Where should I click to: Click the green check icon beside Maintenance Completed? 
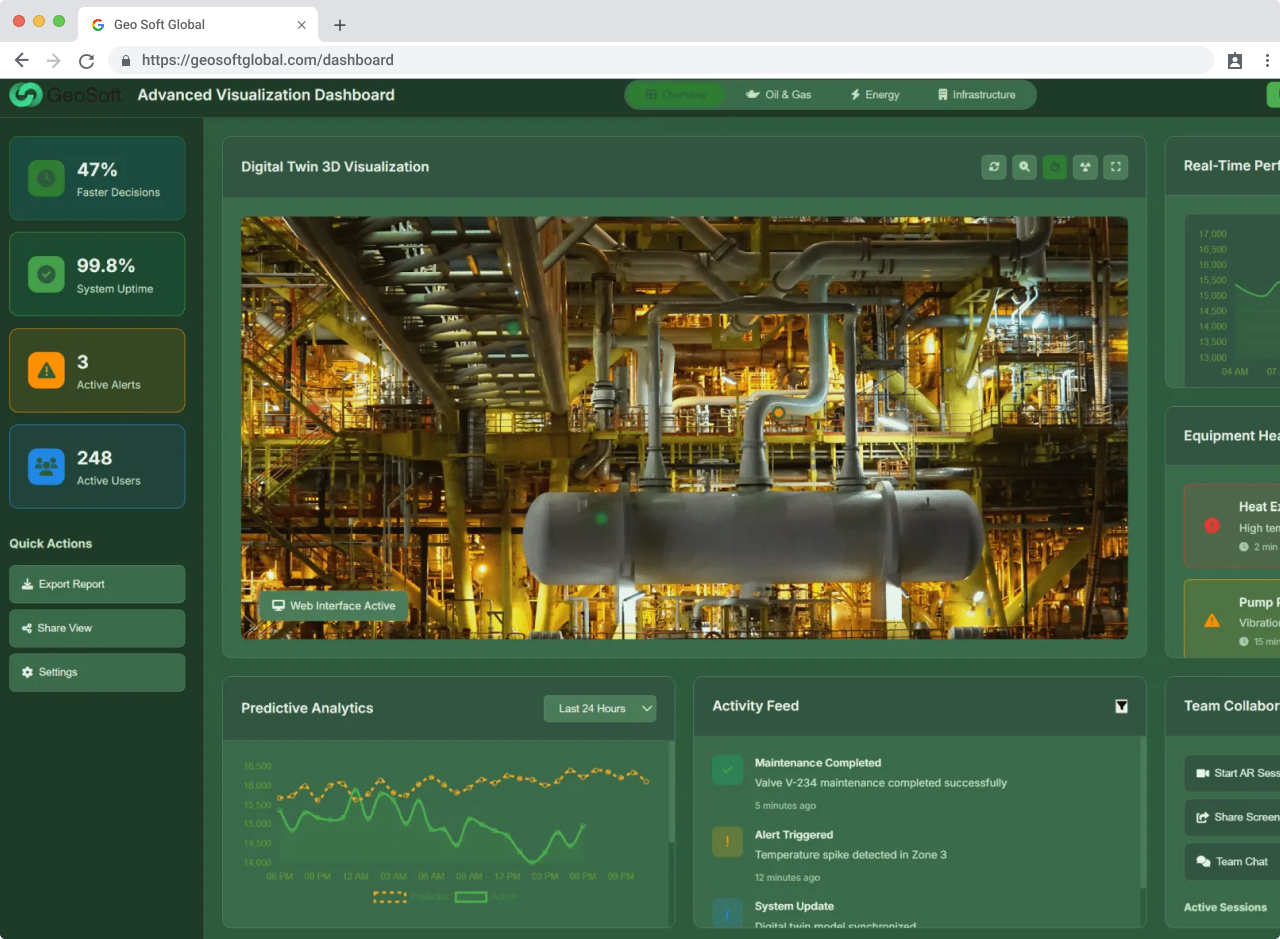pos(727,770)
